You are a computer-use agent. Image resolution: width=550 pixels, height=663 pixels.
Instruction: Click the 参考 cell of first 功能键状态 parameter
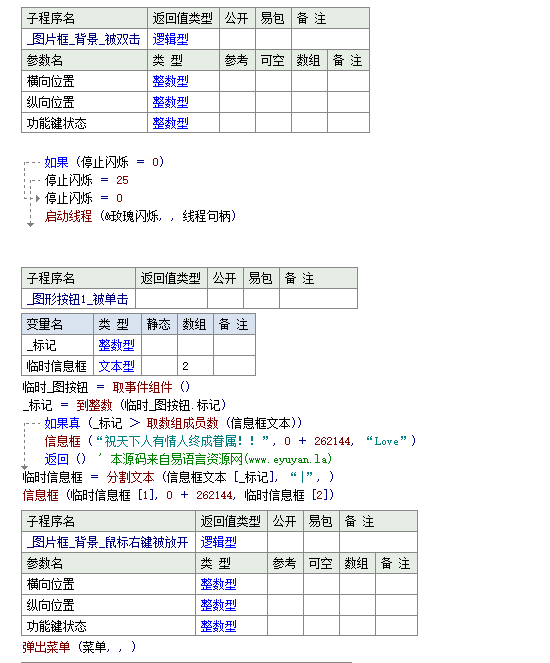[x=238, y=123]
